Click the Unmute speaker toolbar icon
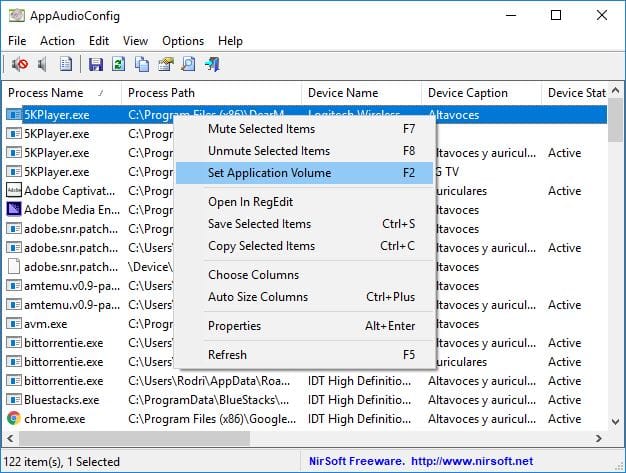 pos(42,64)
